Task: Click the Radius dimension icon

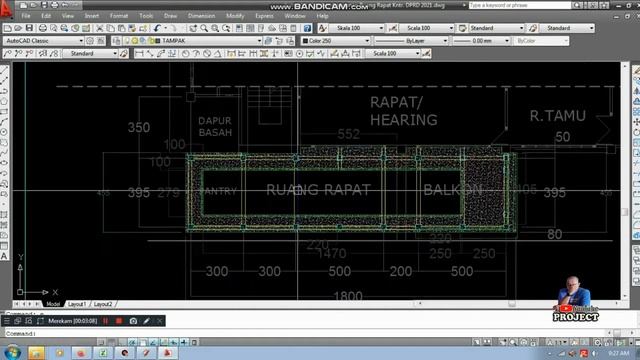Action: (x=185, y=53)
